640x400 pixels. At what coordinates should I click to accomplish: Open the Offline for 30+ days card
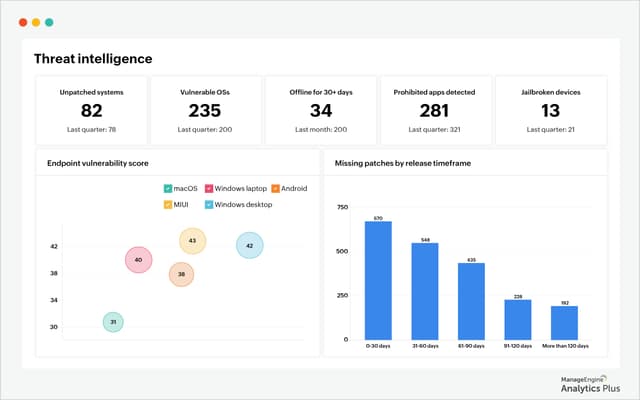321,110
